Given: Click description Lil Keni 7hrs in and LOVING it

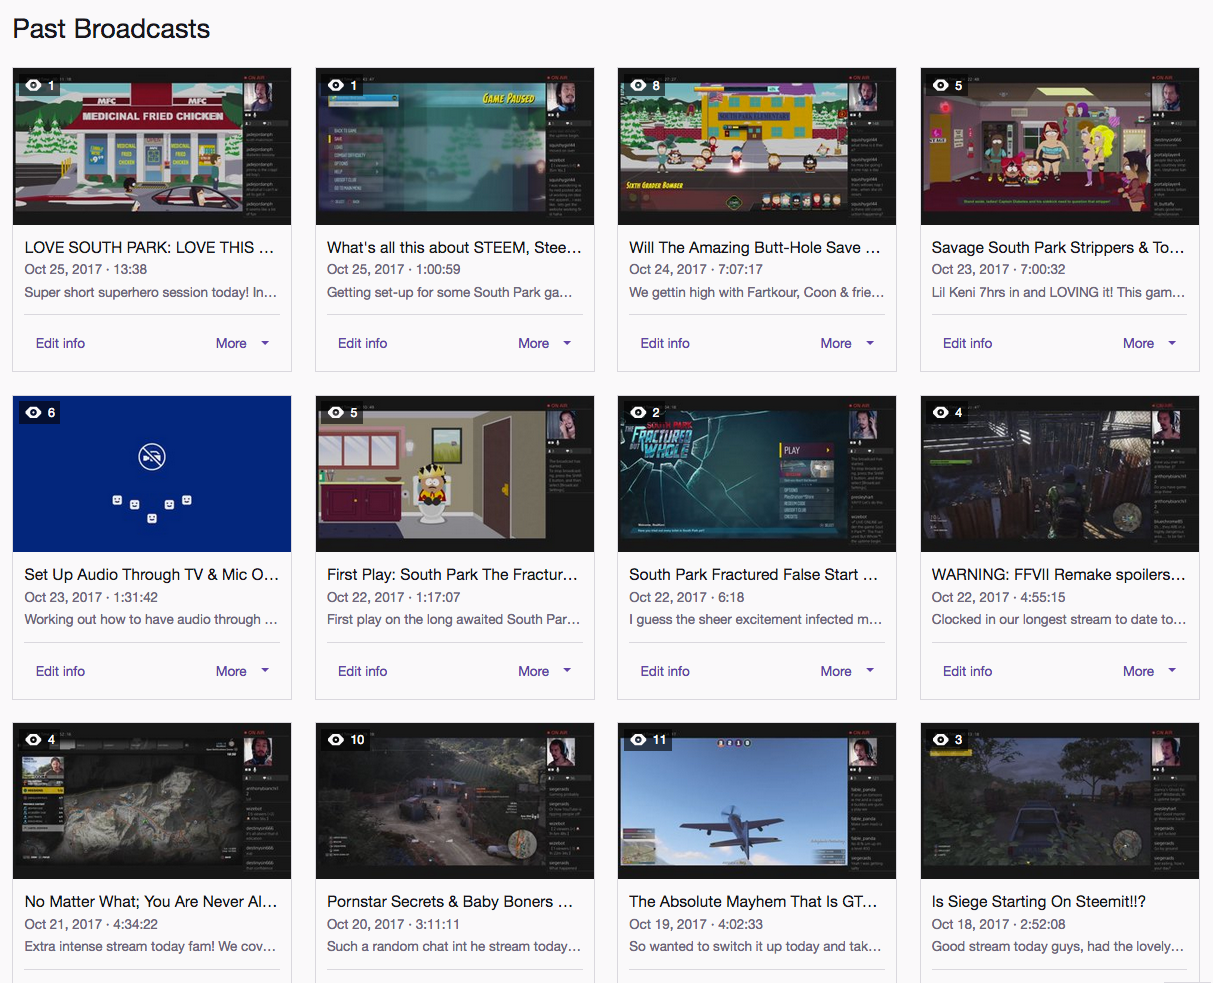Looking at the screenshot, I should pyautogui.click(x=1058, y=292).
